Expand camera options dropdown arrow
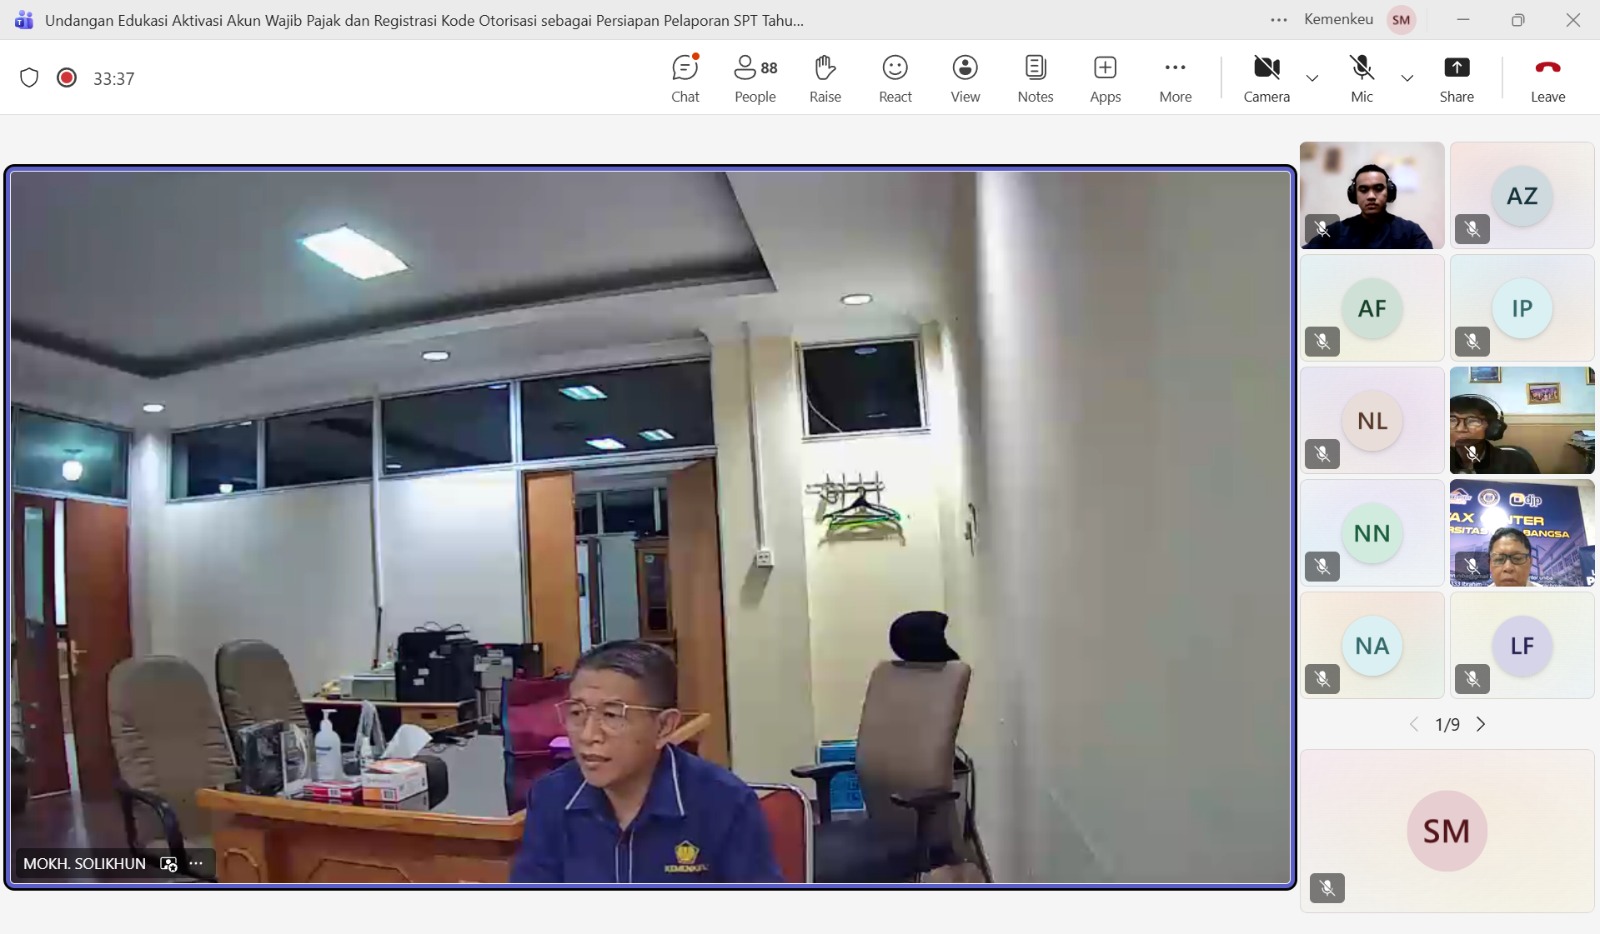The height and width of the screenshot is (934, 1600). pyautogui.click(x=1312, y=78)
